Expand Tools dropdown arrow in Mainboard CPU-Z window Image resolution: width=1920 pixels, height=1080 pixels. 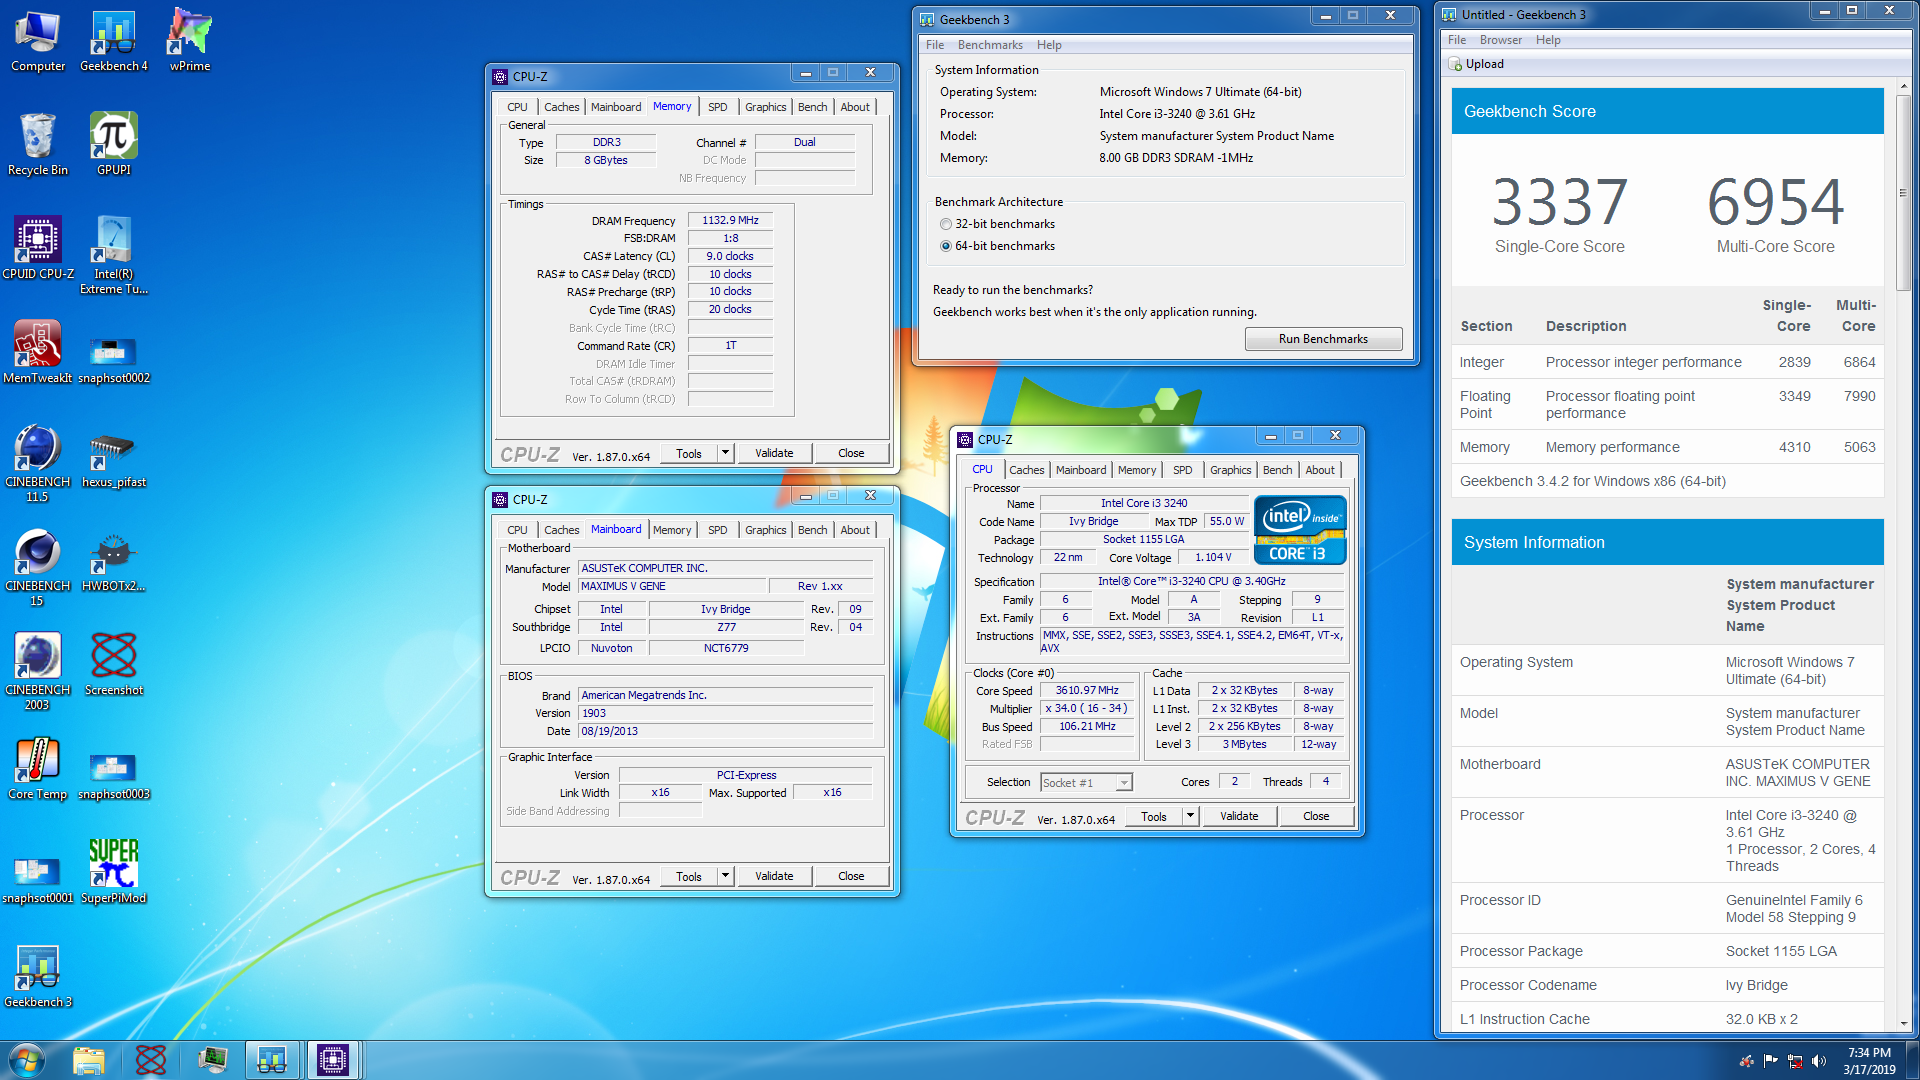[x=725, y=876]
